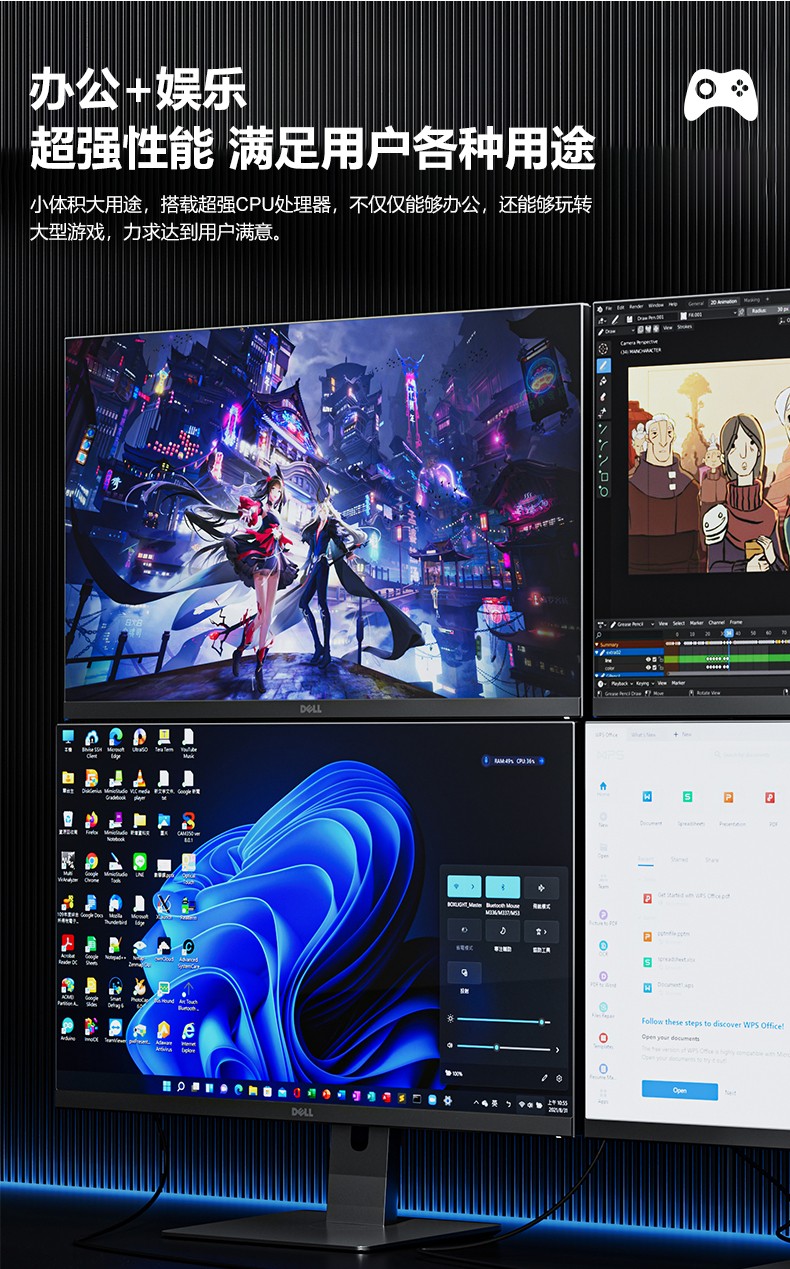Click Templates in WPS sidebar
The width and height of the screenshot is (790, 1269).
click(603, 1039)
